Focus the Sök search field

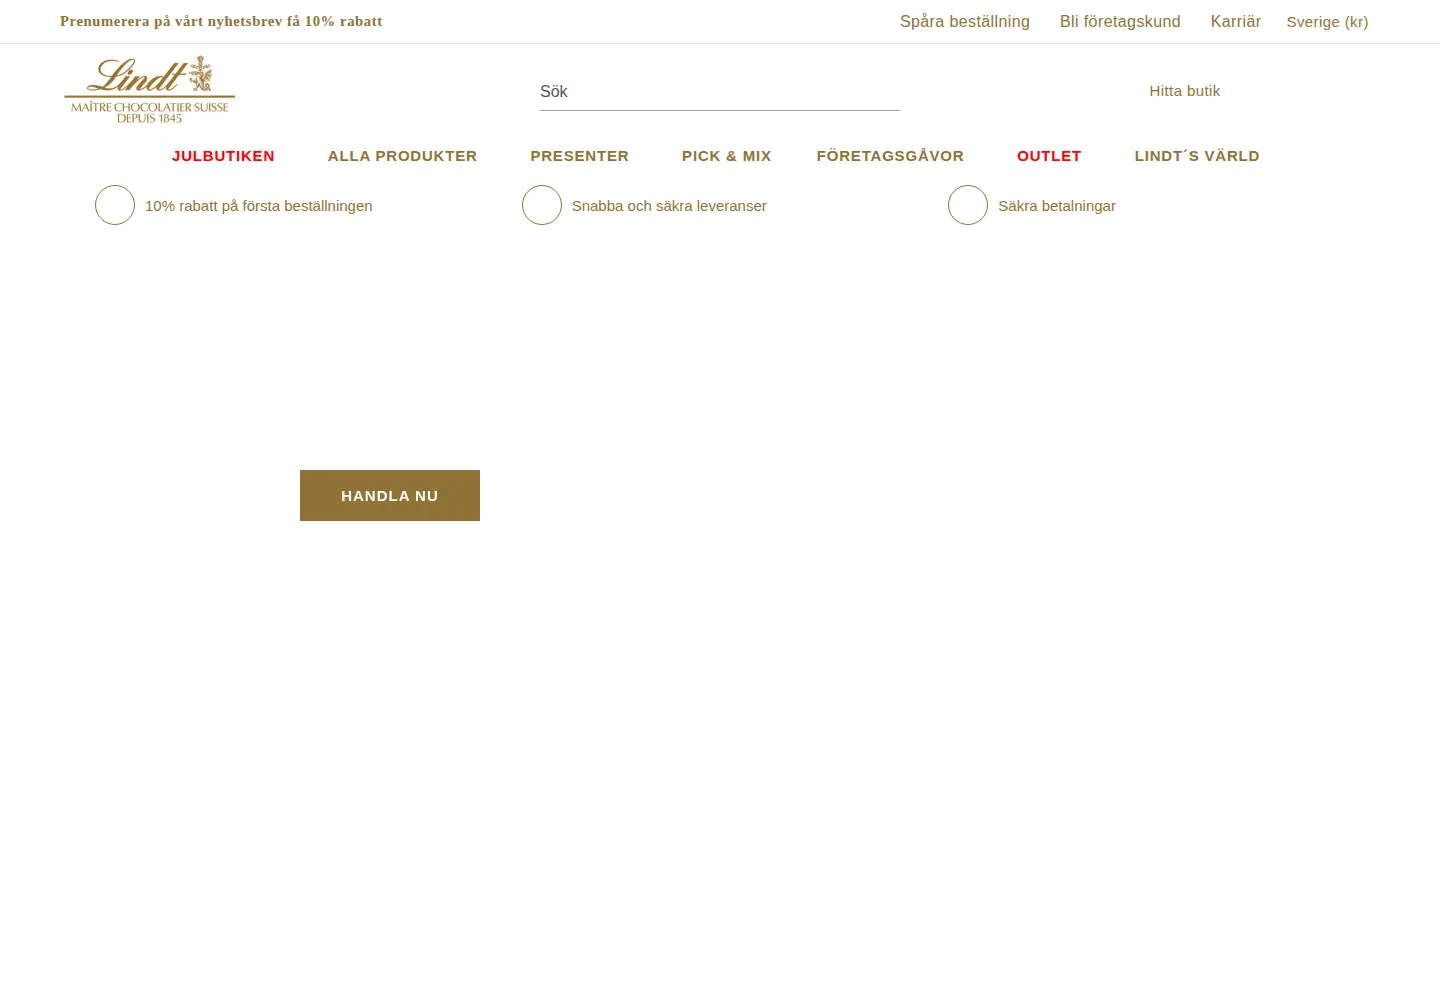720,92
